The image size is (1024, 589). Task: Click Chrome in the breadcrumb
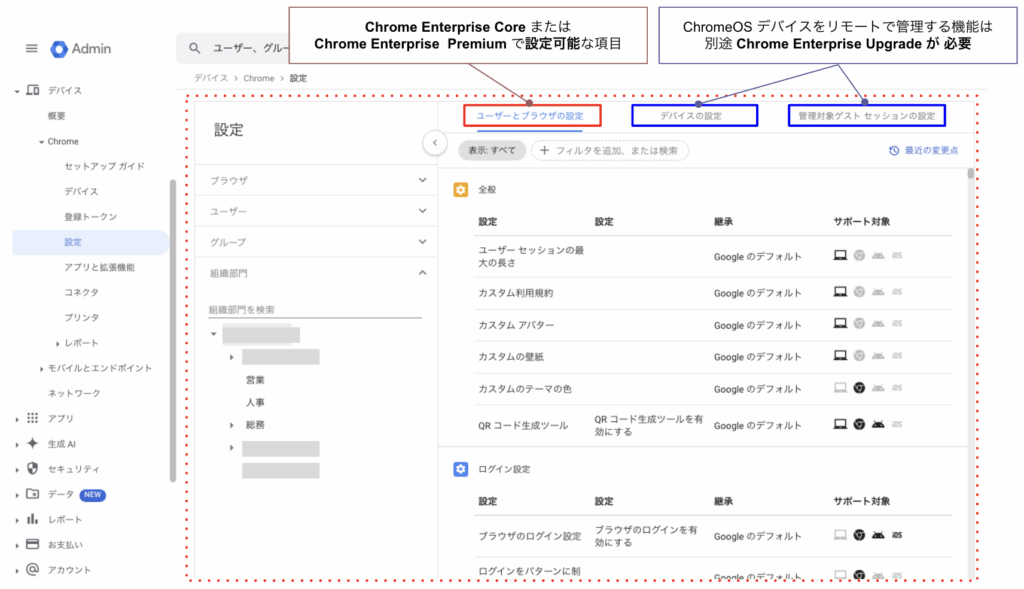(x=259, y=78)
